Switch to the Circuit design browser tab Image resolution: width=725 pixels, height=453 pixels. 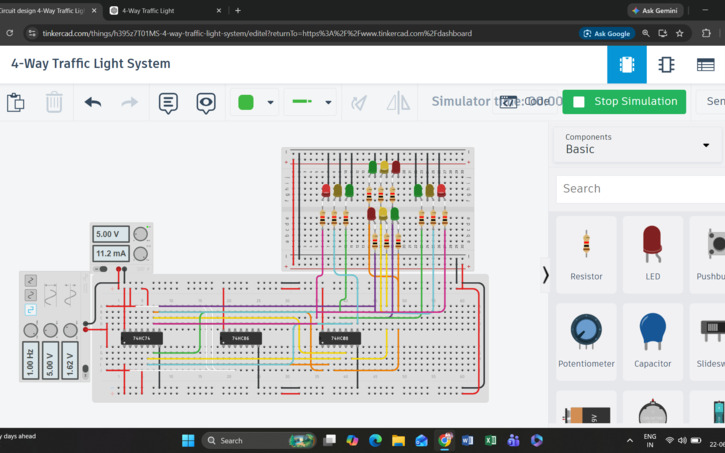point(46,11)
